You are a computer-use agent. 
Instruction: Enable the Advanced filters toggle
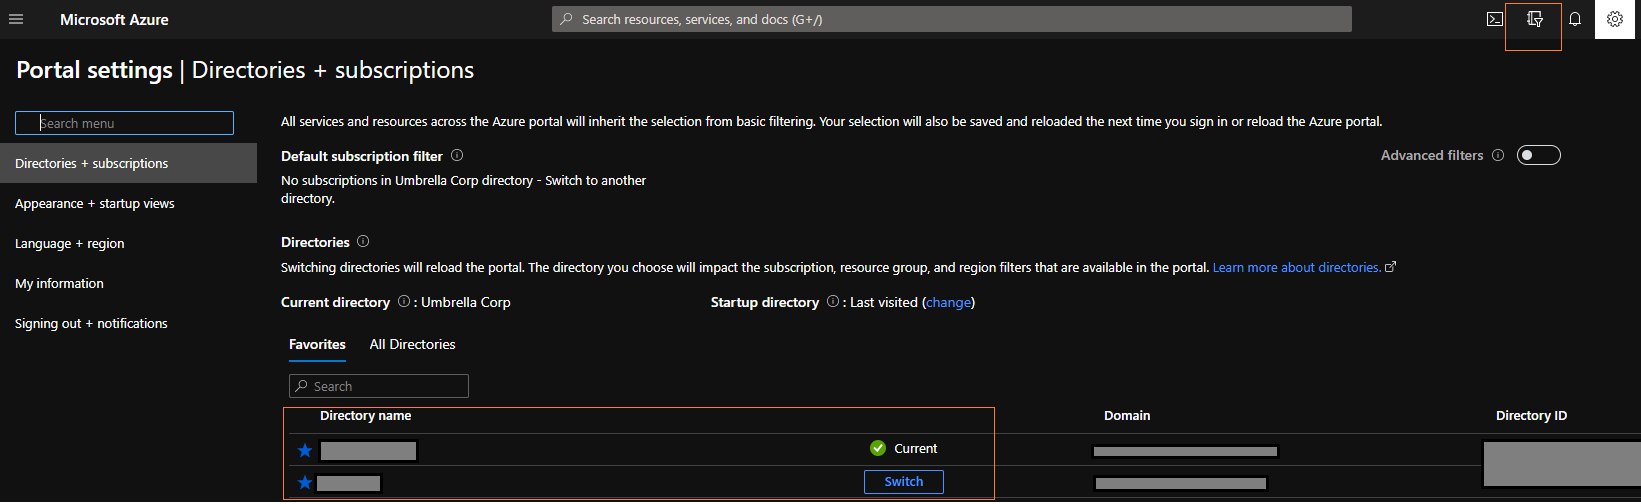coord(1538,155)
